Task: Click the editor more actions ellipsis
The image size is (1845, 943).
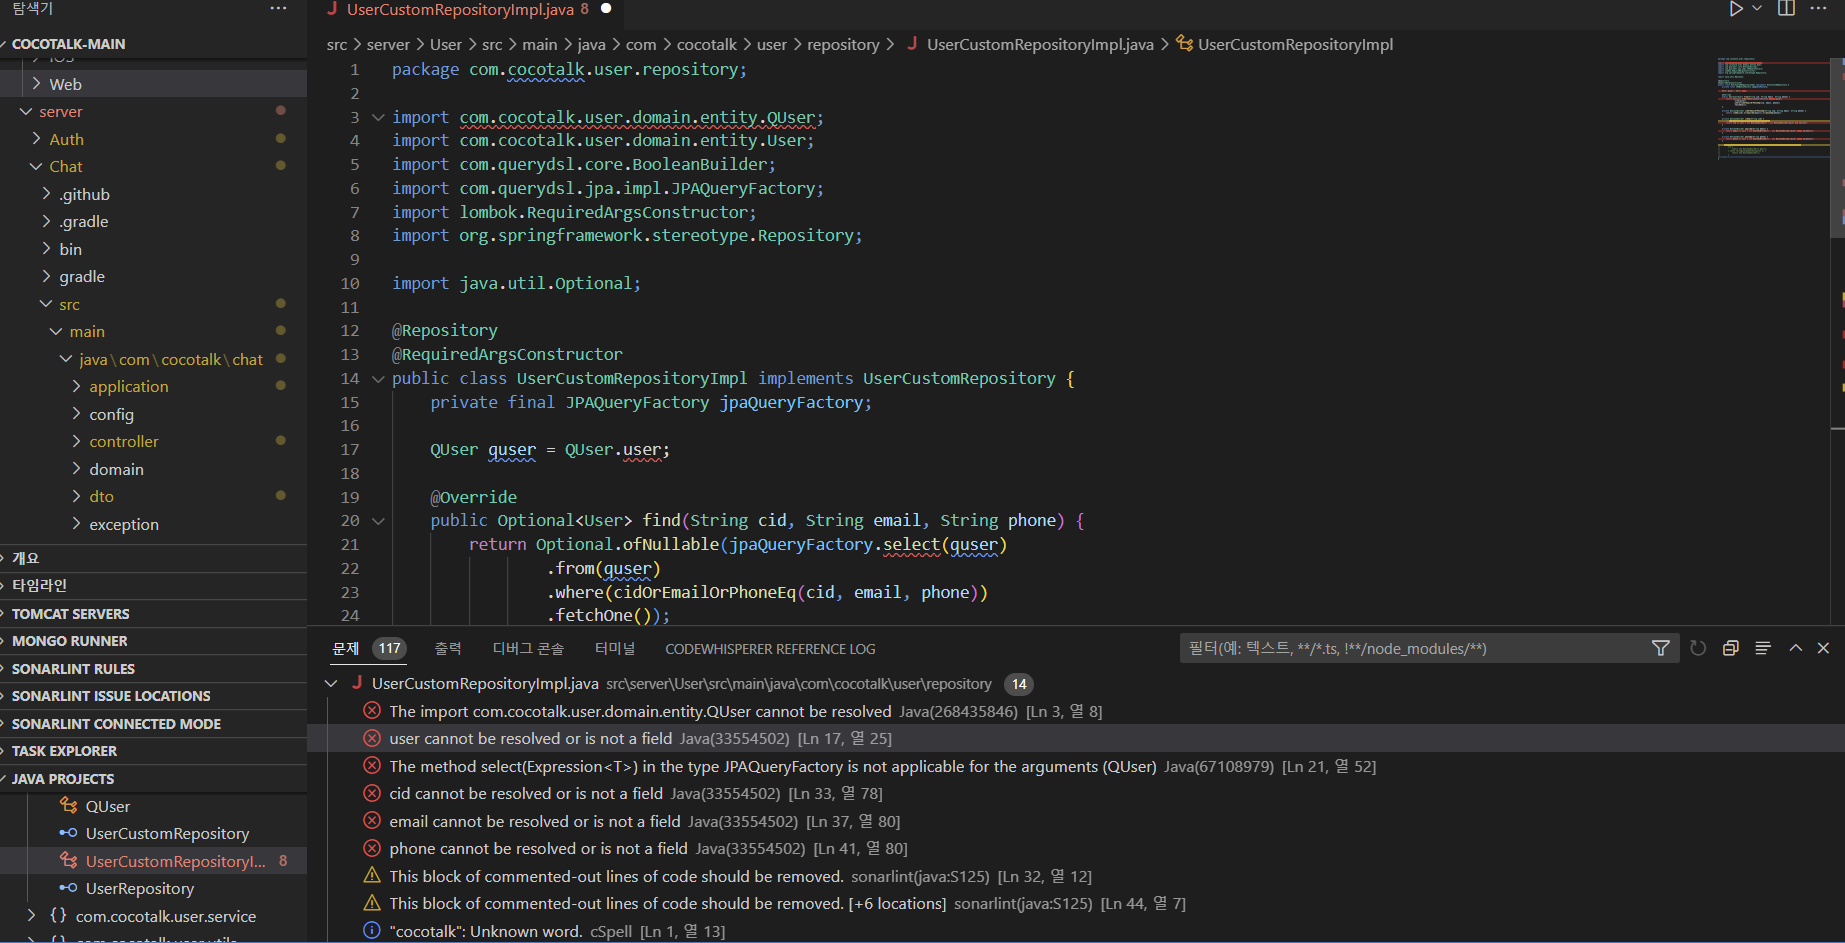Action: (x=1819, y=9)
